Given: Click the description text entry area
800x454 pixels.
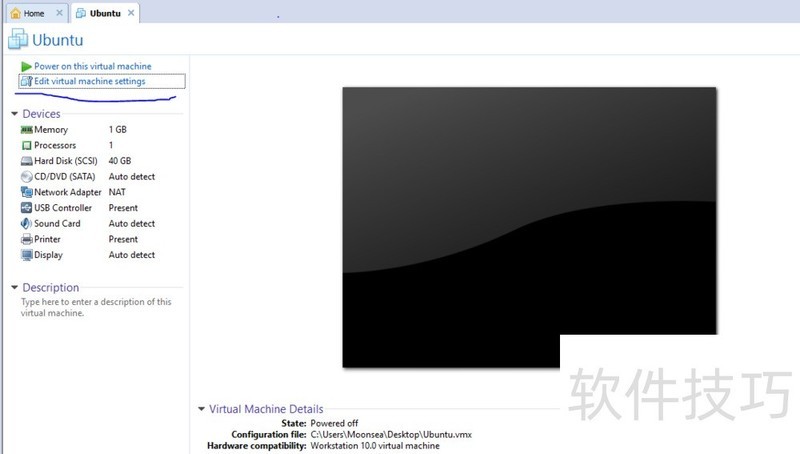Looking at the screenshot, I should tap(96, 307).
